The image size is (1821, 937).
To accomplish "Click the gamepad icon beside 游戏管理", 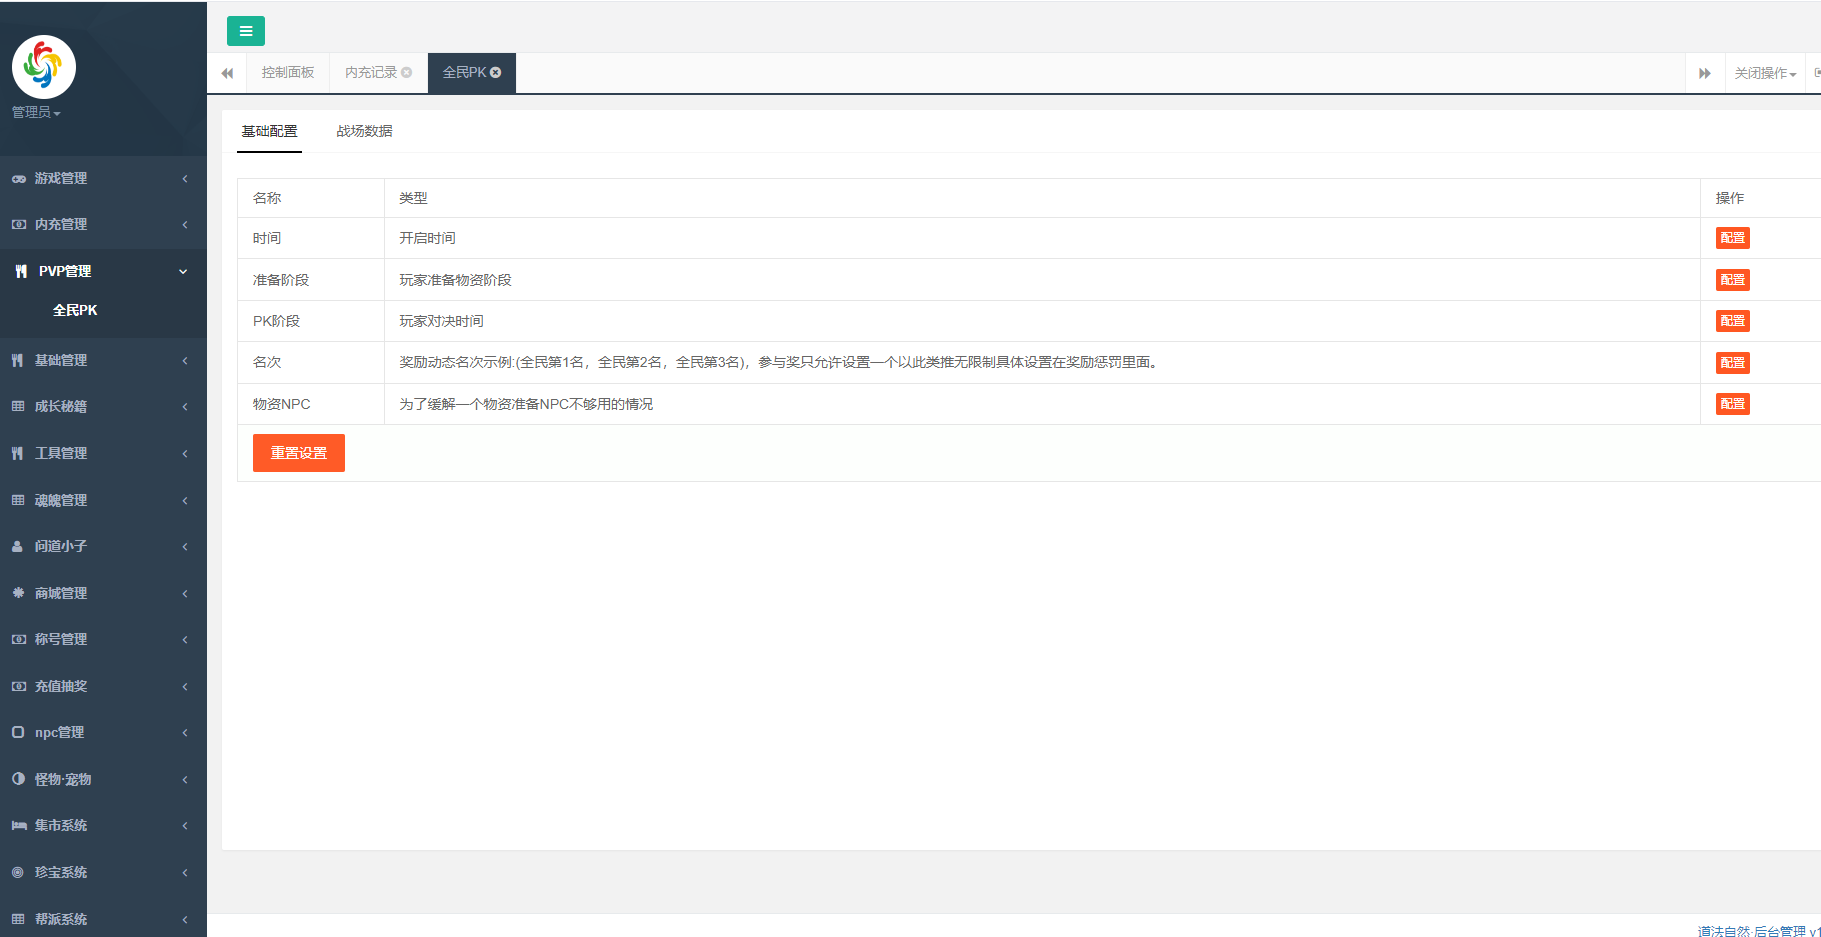I will [x=18, y=179].
